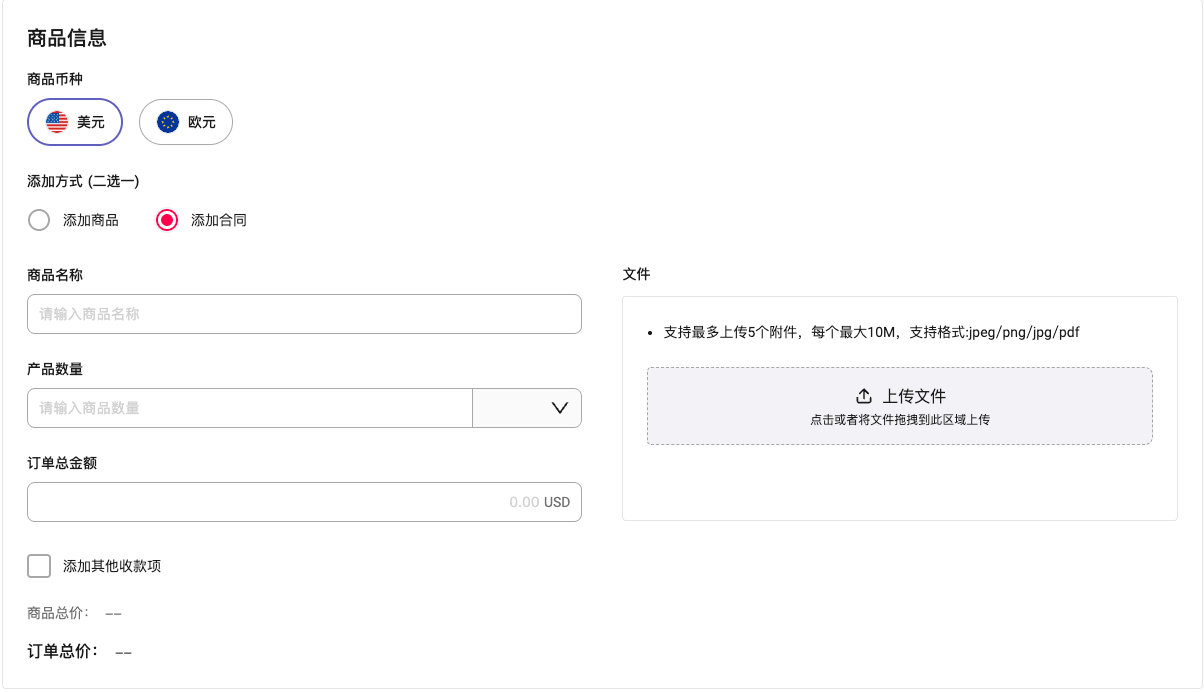The height and width of the screenshot is (692, 1204).
Task: Click the EU flag icon on 欧元 option
Action: pos(166,121)
